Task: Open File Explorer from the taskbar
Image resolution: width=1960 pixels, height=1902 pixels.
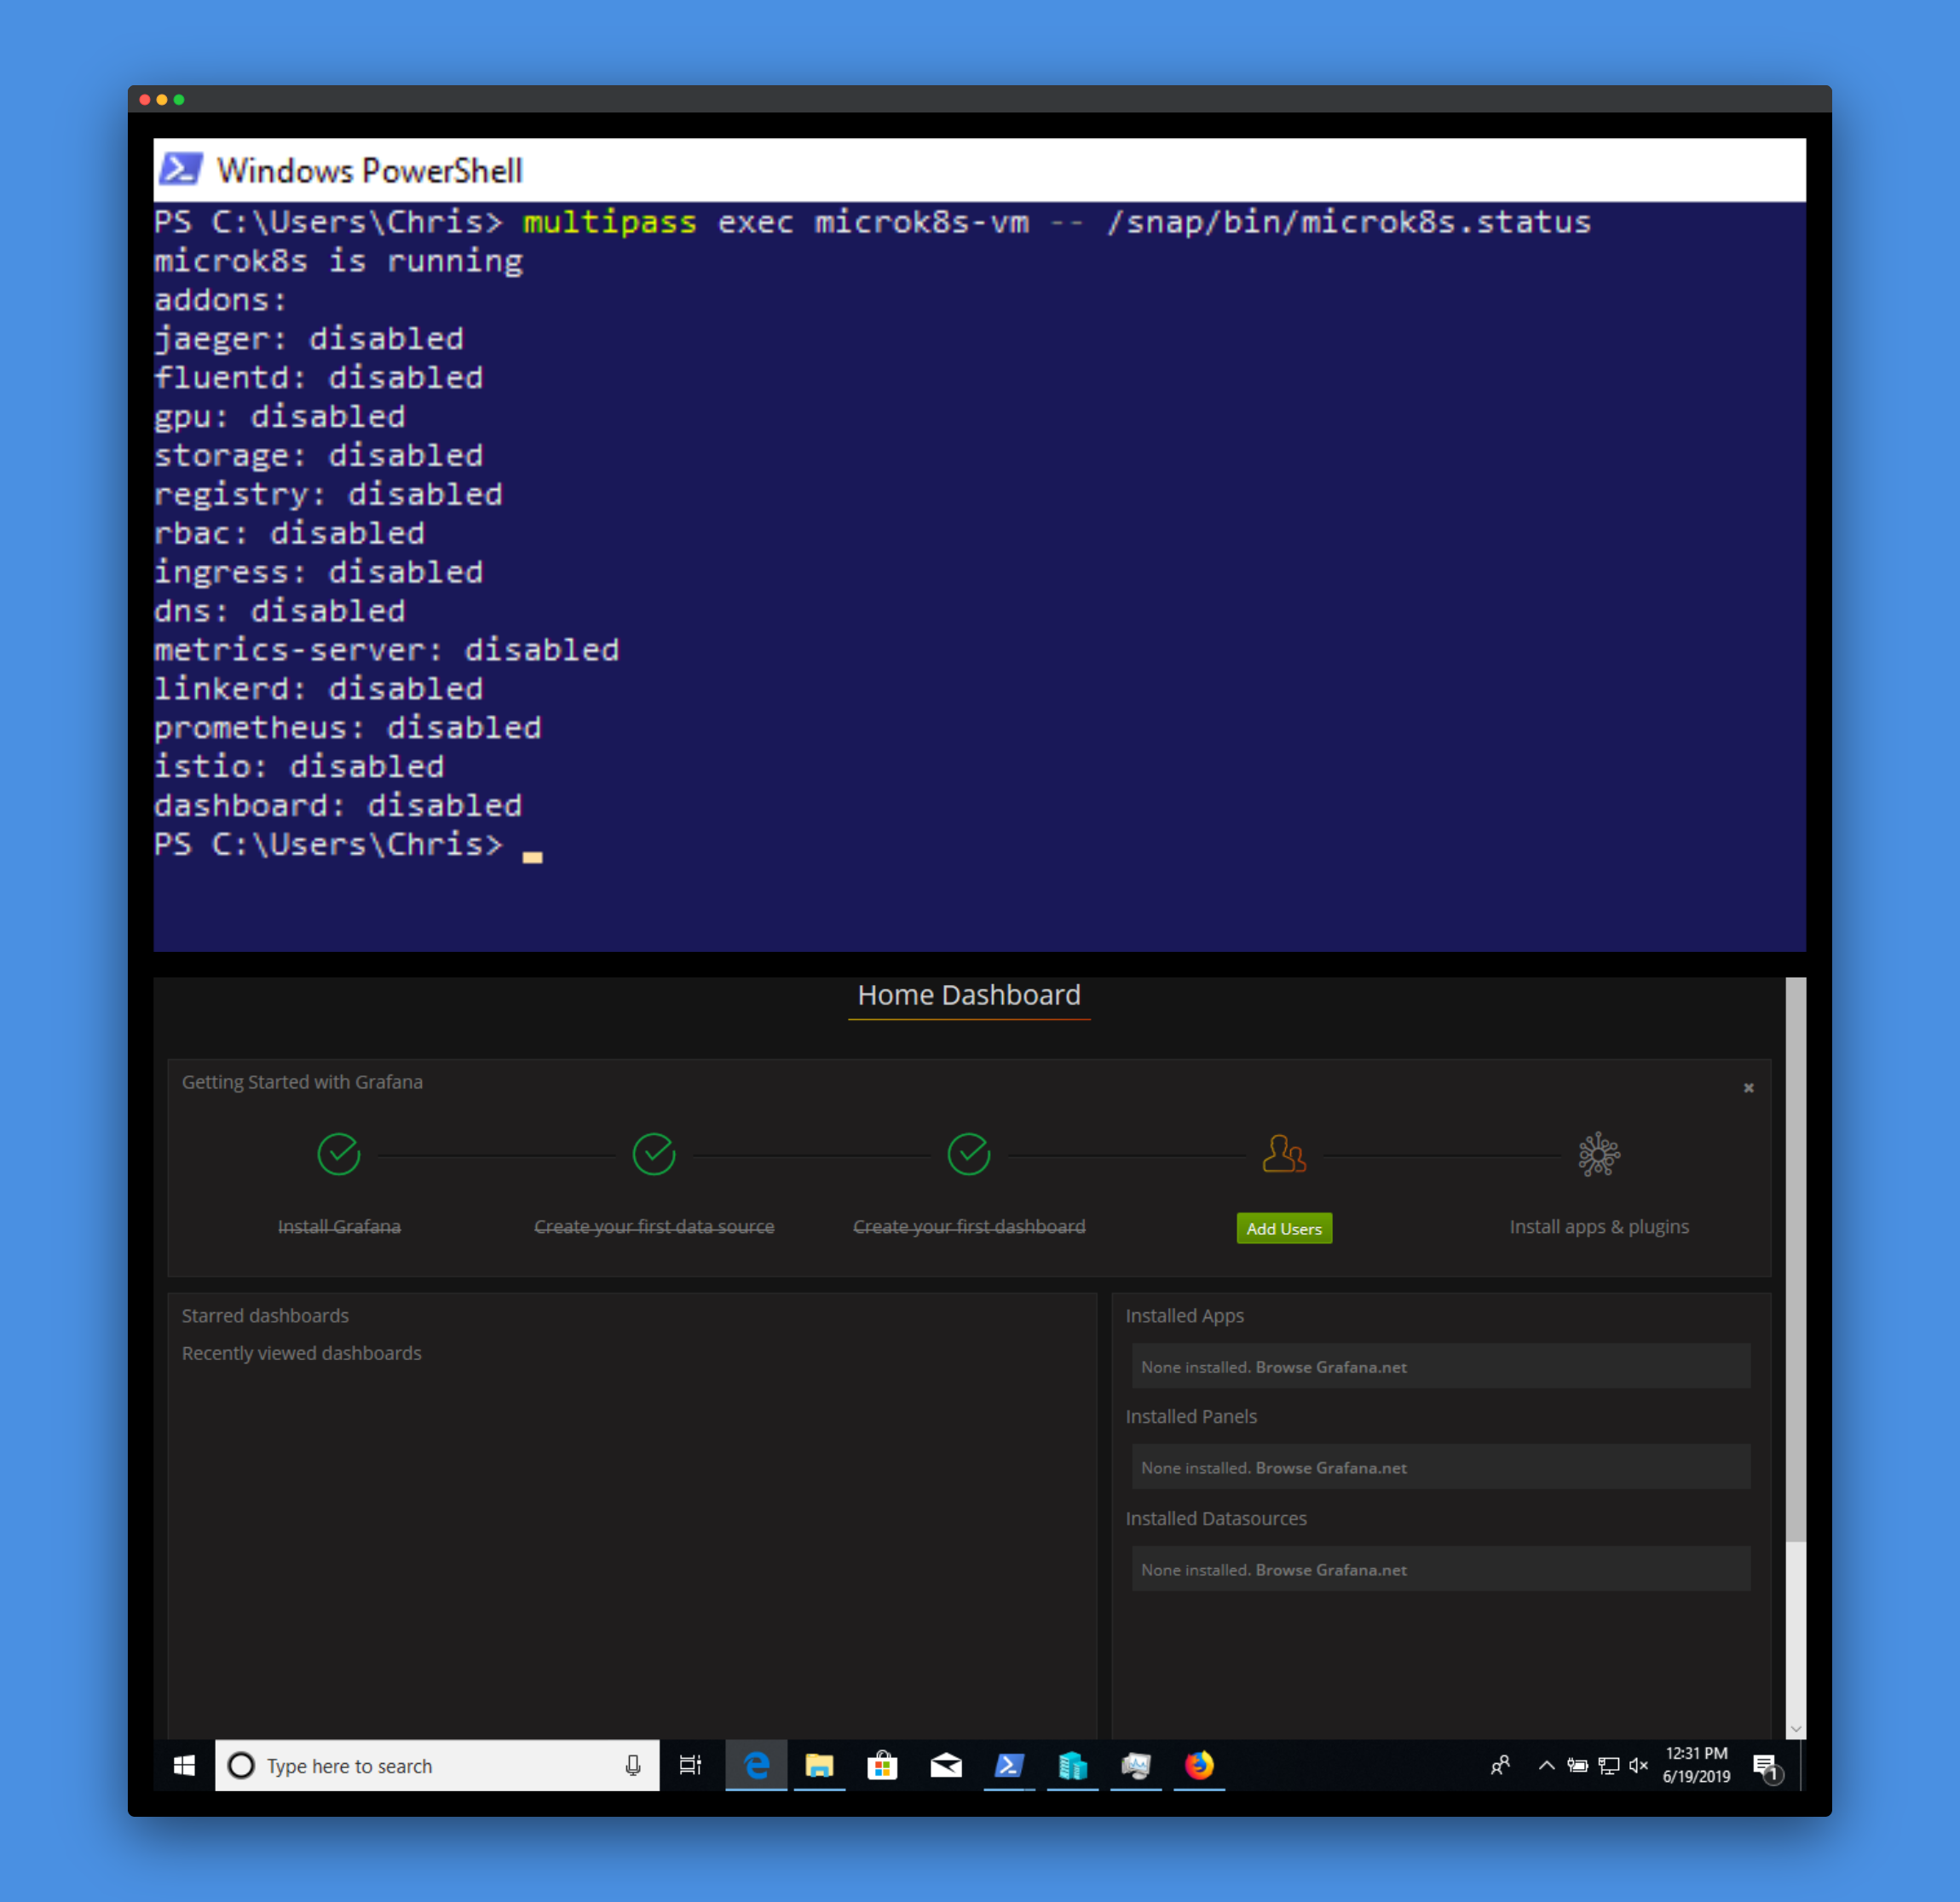Action: click(x=819, y=1765)
